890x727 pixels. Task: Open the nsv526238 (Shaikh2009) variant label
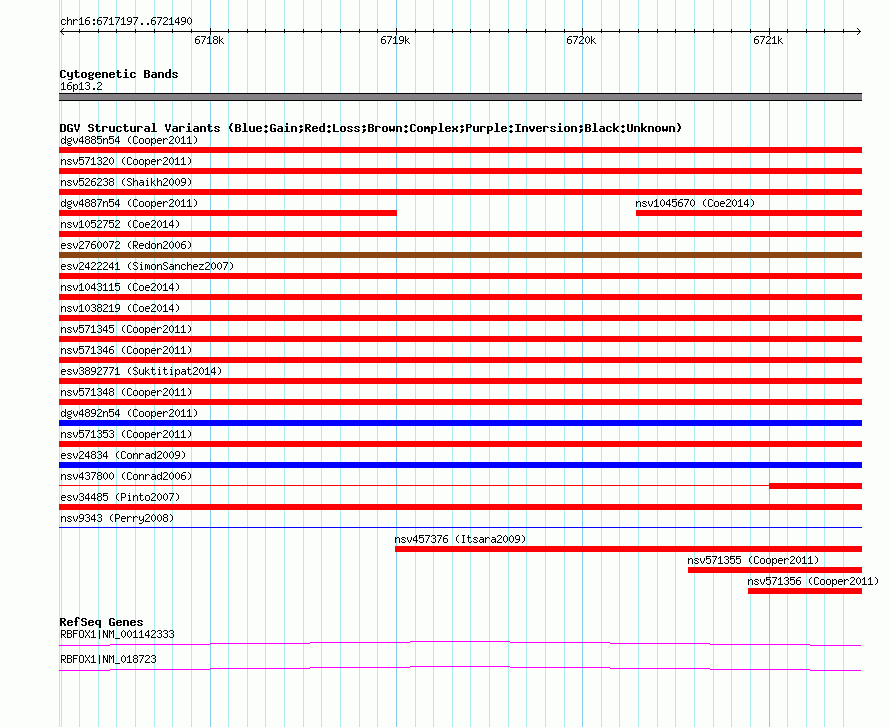[126, 182]
